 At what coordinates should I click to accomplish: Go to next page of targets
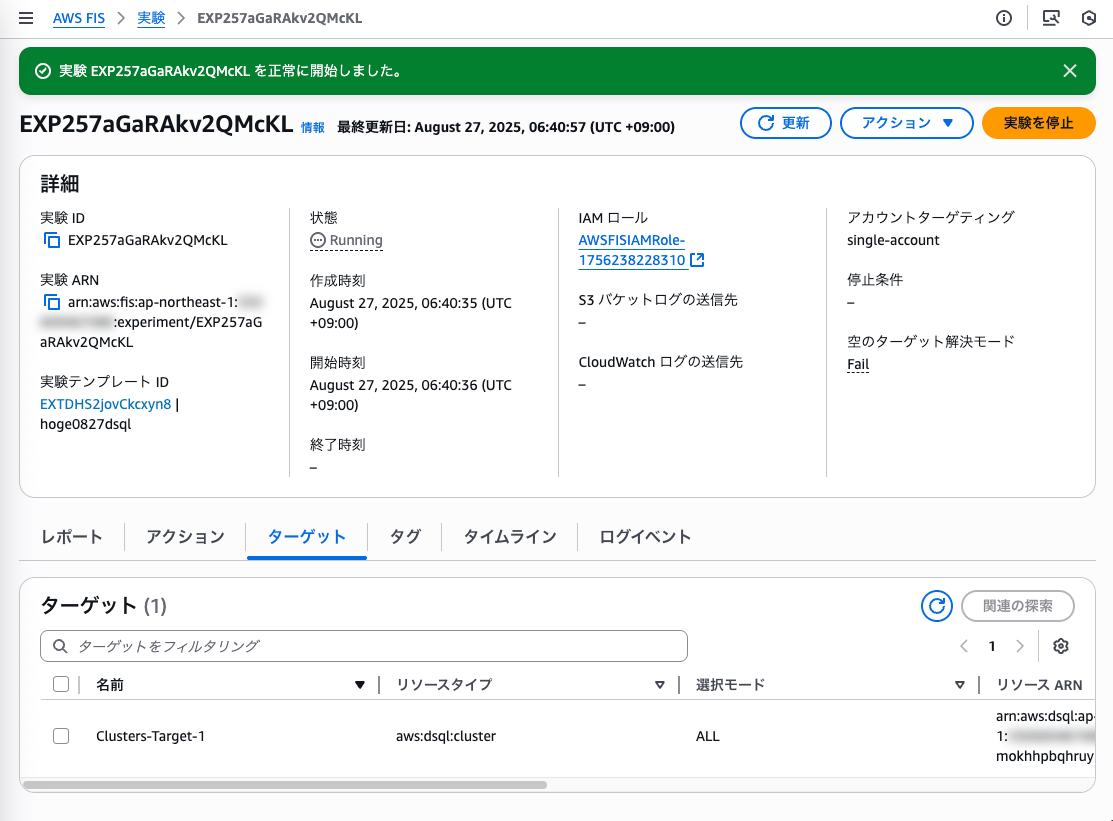1020,646
